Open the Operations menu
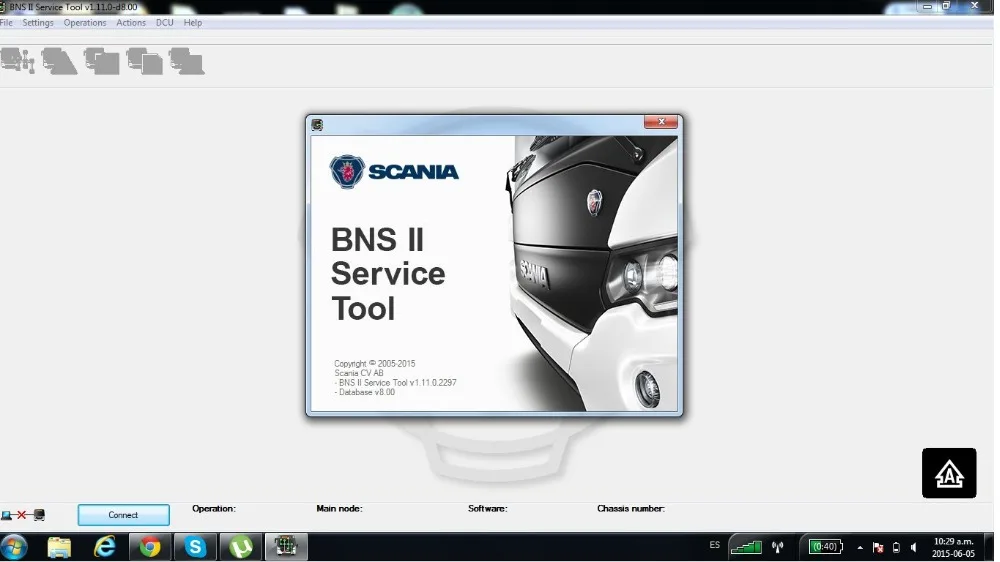 coord(85,22)
